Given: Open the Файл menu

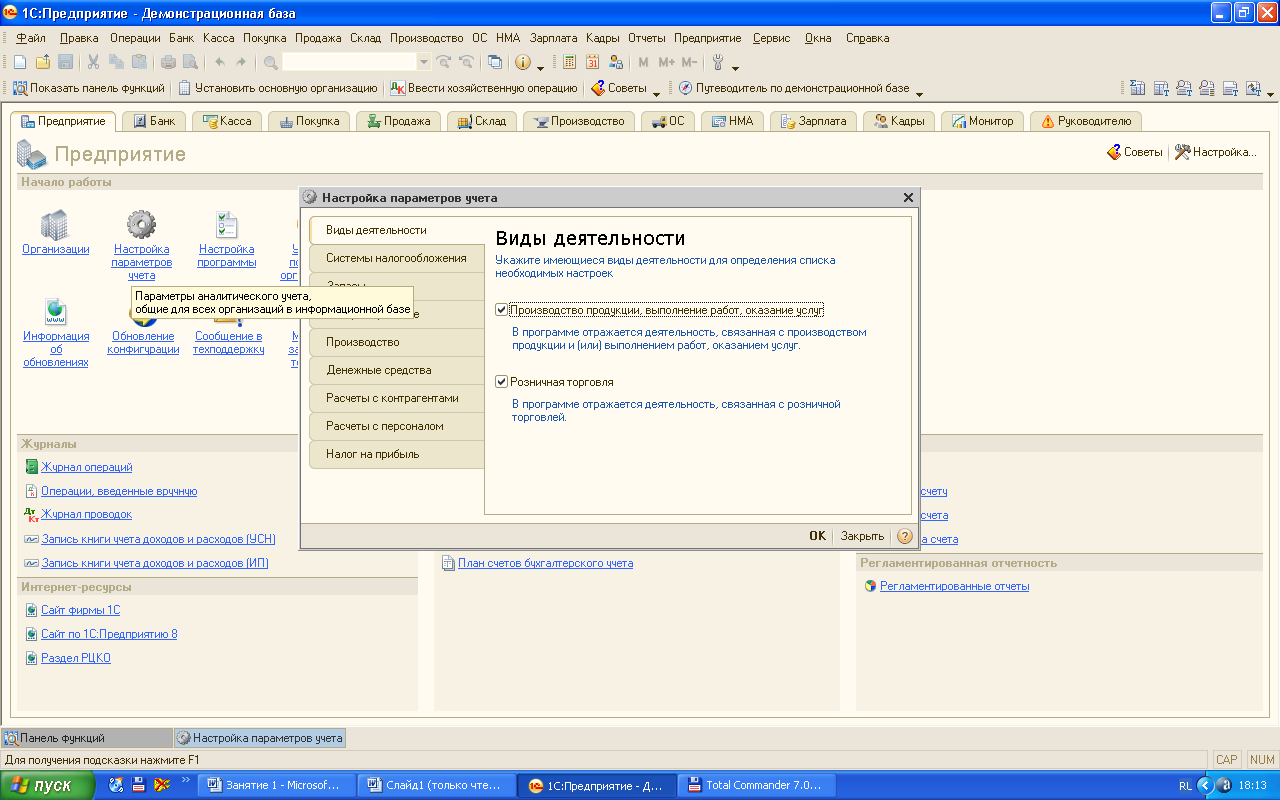Looking at the screenshot, I should point(31,38).
